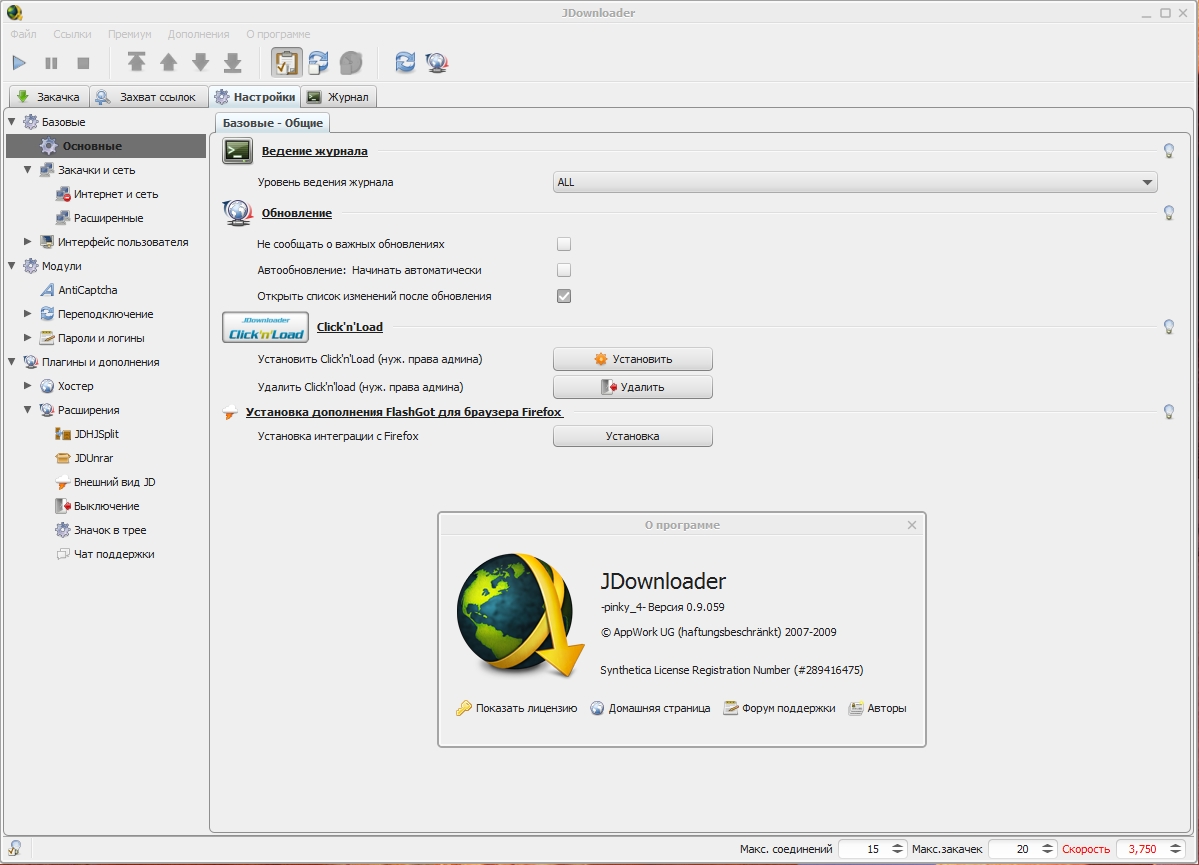Click help bulb next to FlashGot section
The width and height of the screenshot is (1199, 865).
coord(1168,411)
